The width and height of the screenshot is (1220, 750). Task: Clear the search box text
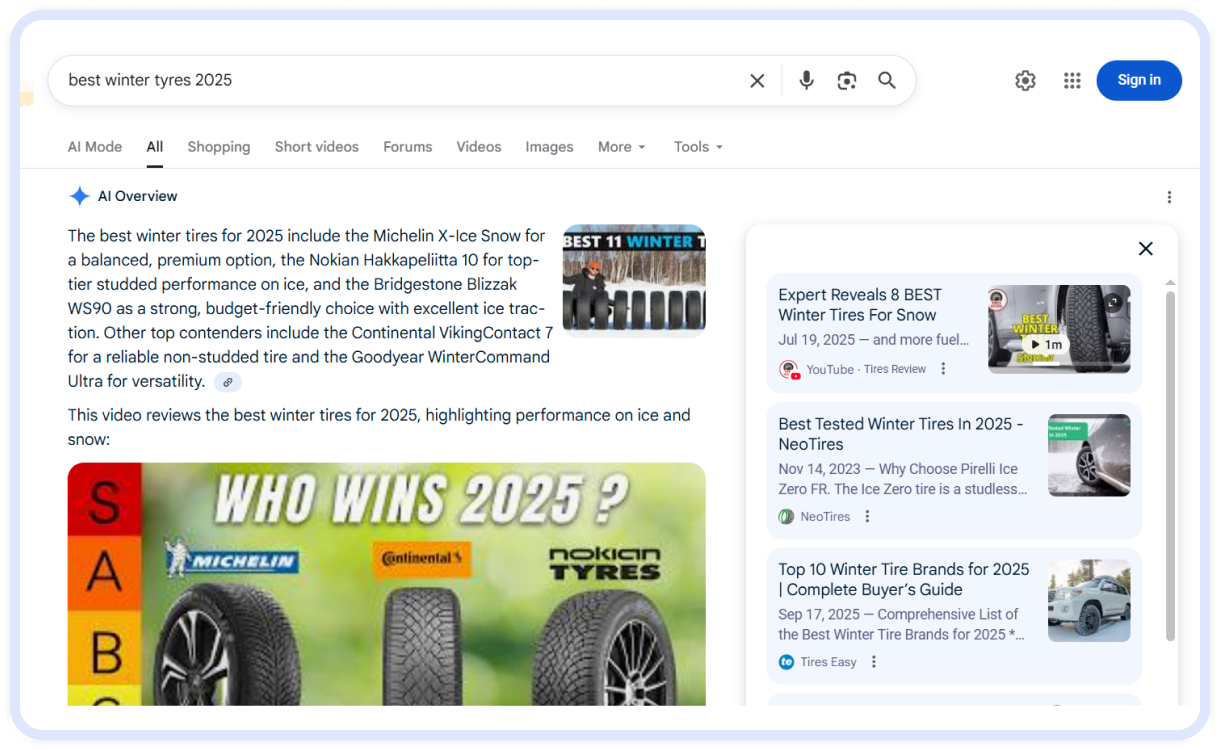click(757, 81)
